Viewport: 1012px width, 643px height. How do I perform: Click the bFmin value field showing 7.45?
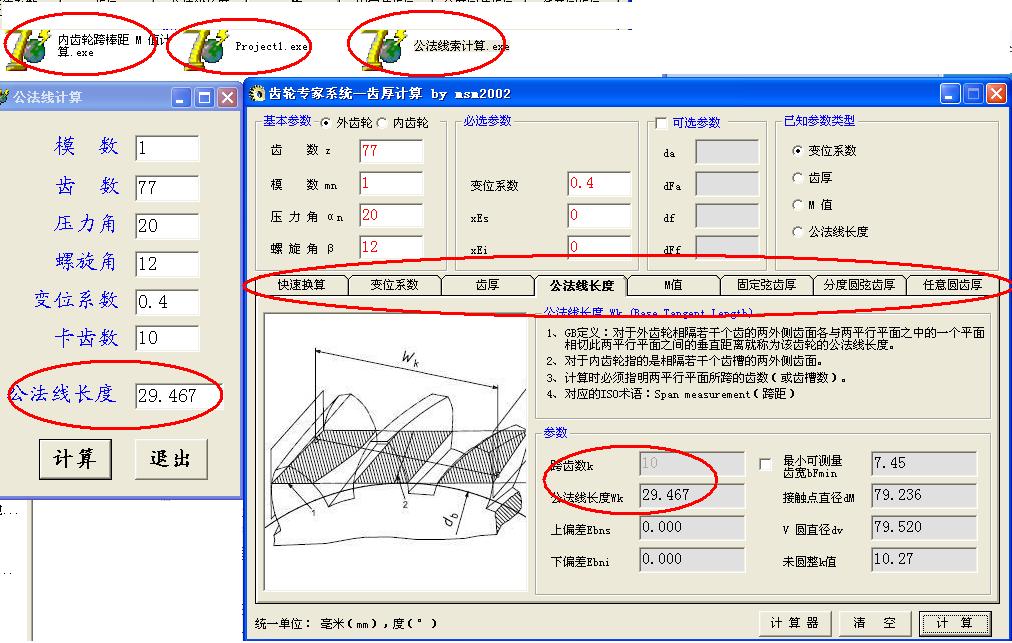[x=924, y=463]
